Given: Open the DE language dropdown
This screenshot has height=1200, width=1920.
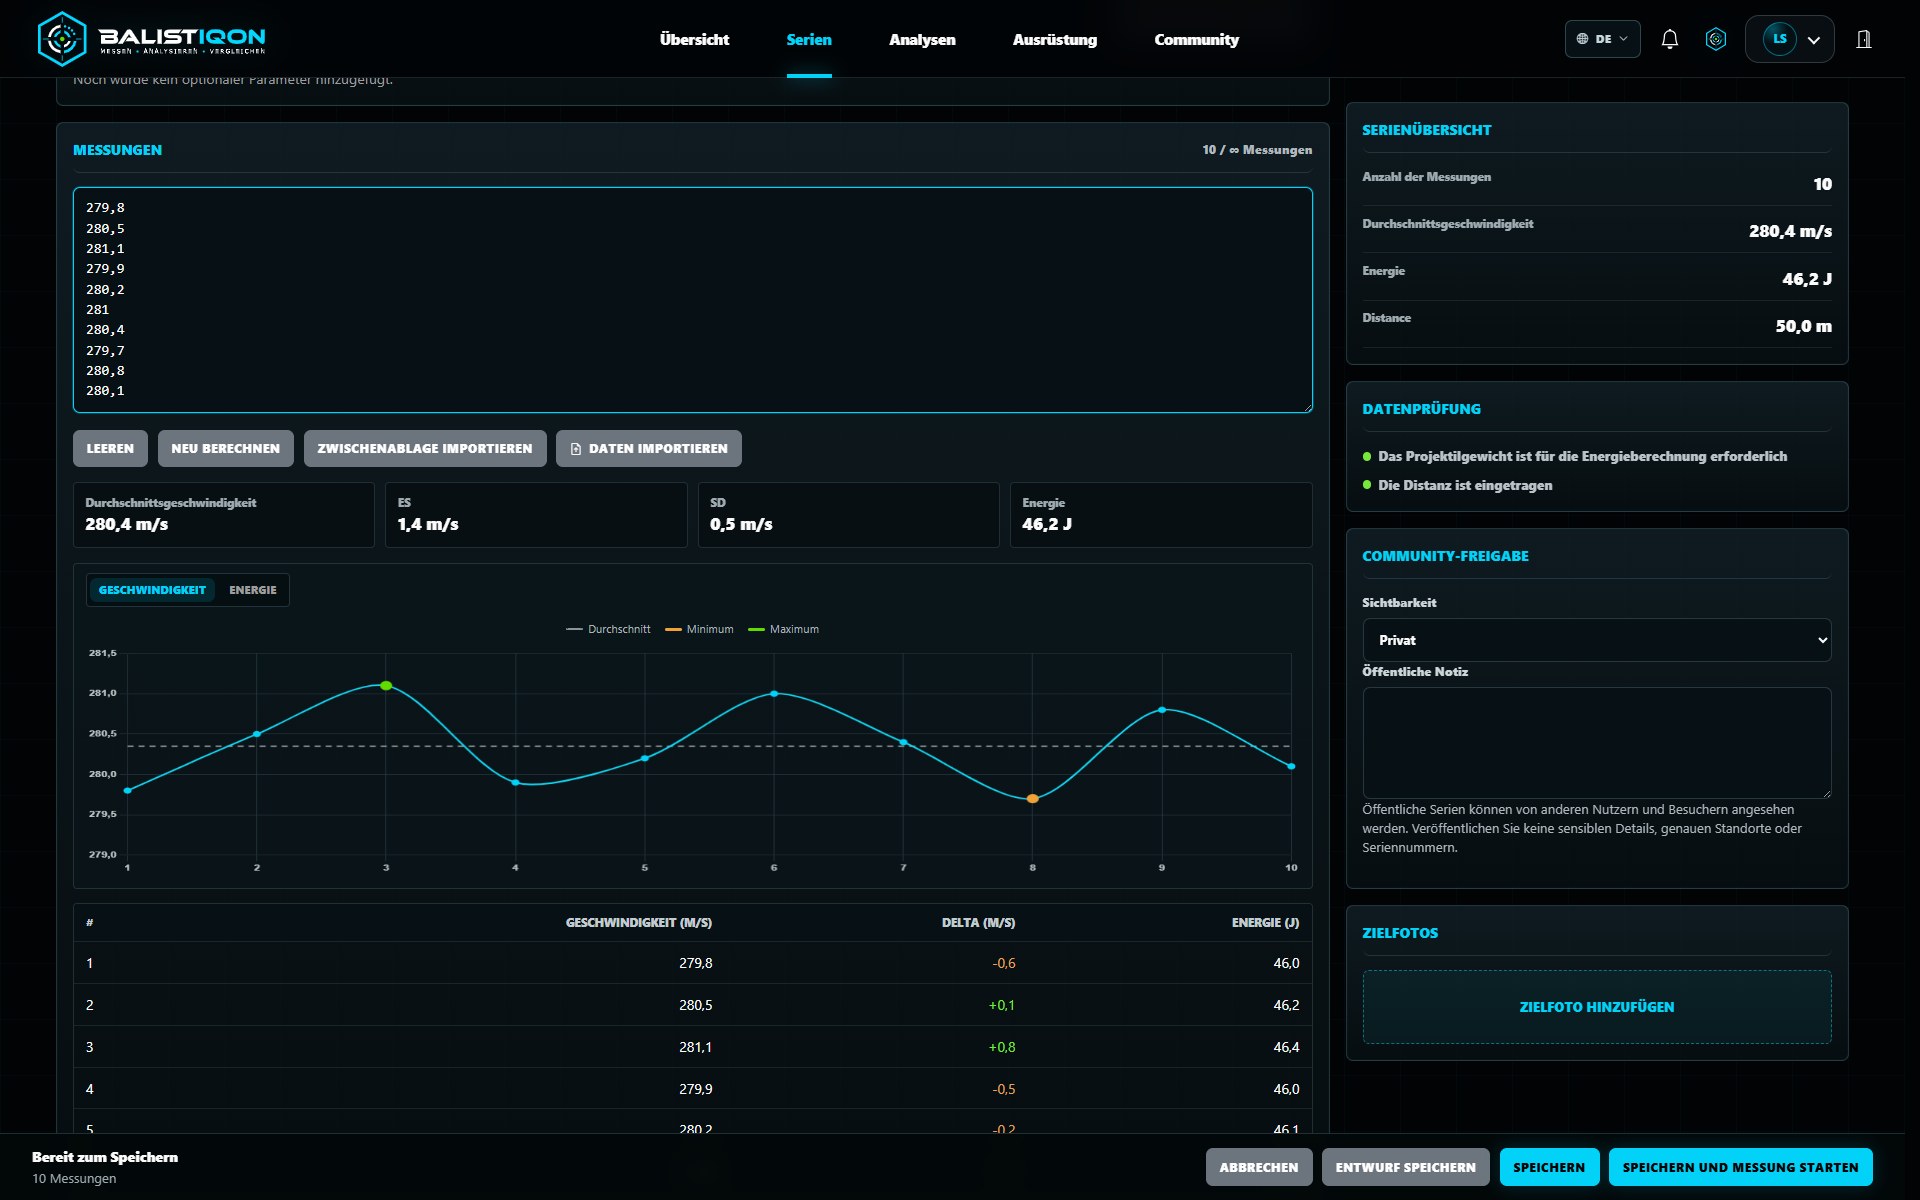Looking at the screenshot, I should pyautogui.click(x=1602, y=39).
